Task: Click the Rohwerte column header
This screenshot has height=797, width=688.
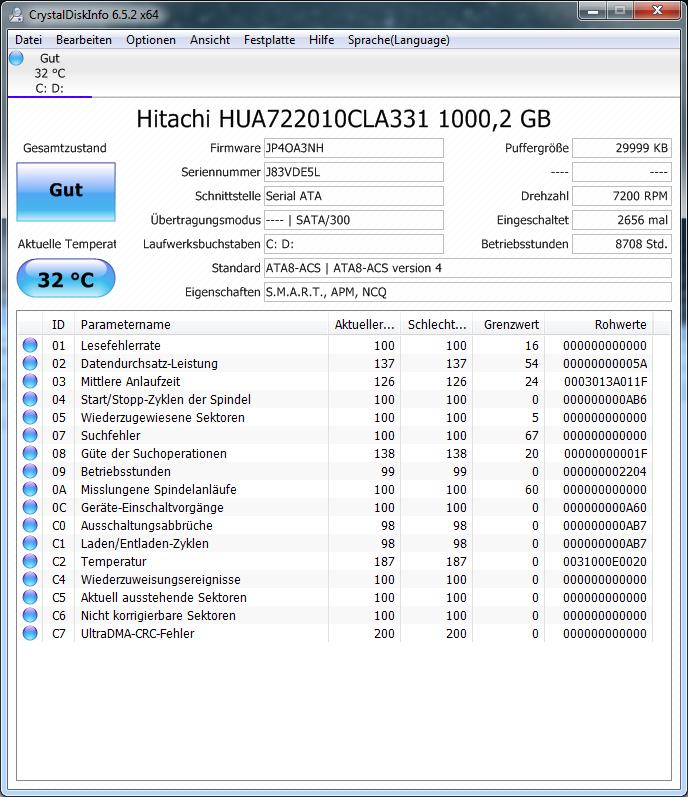Action: (599, 324)
